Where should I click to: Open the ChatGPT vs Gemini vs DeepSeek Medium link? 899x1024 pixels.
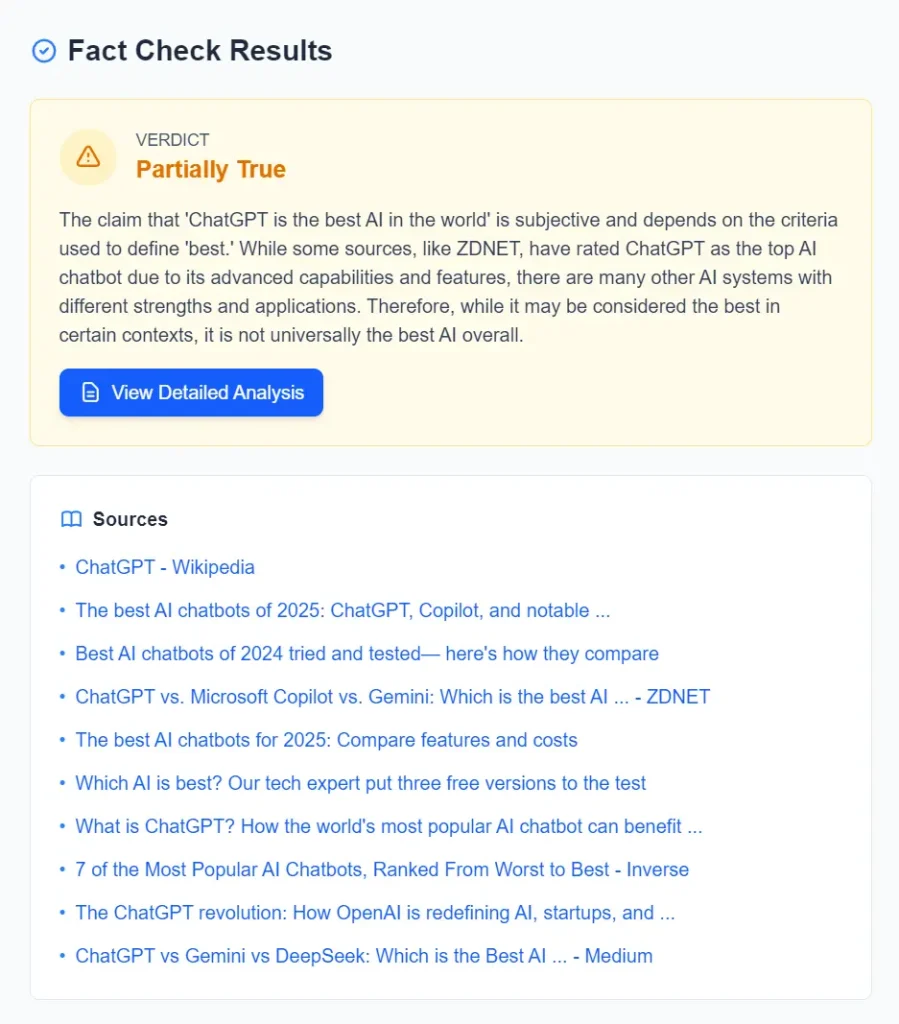coord(364,956)
